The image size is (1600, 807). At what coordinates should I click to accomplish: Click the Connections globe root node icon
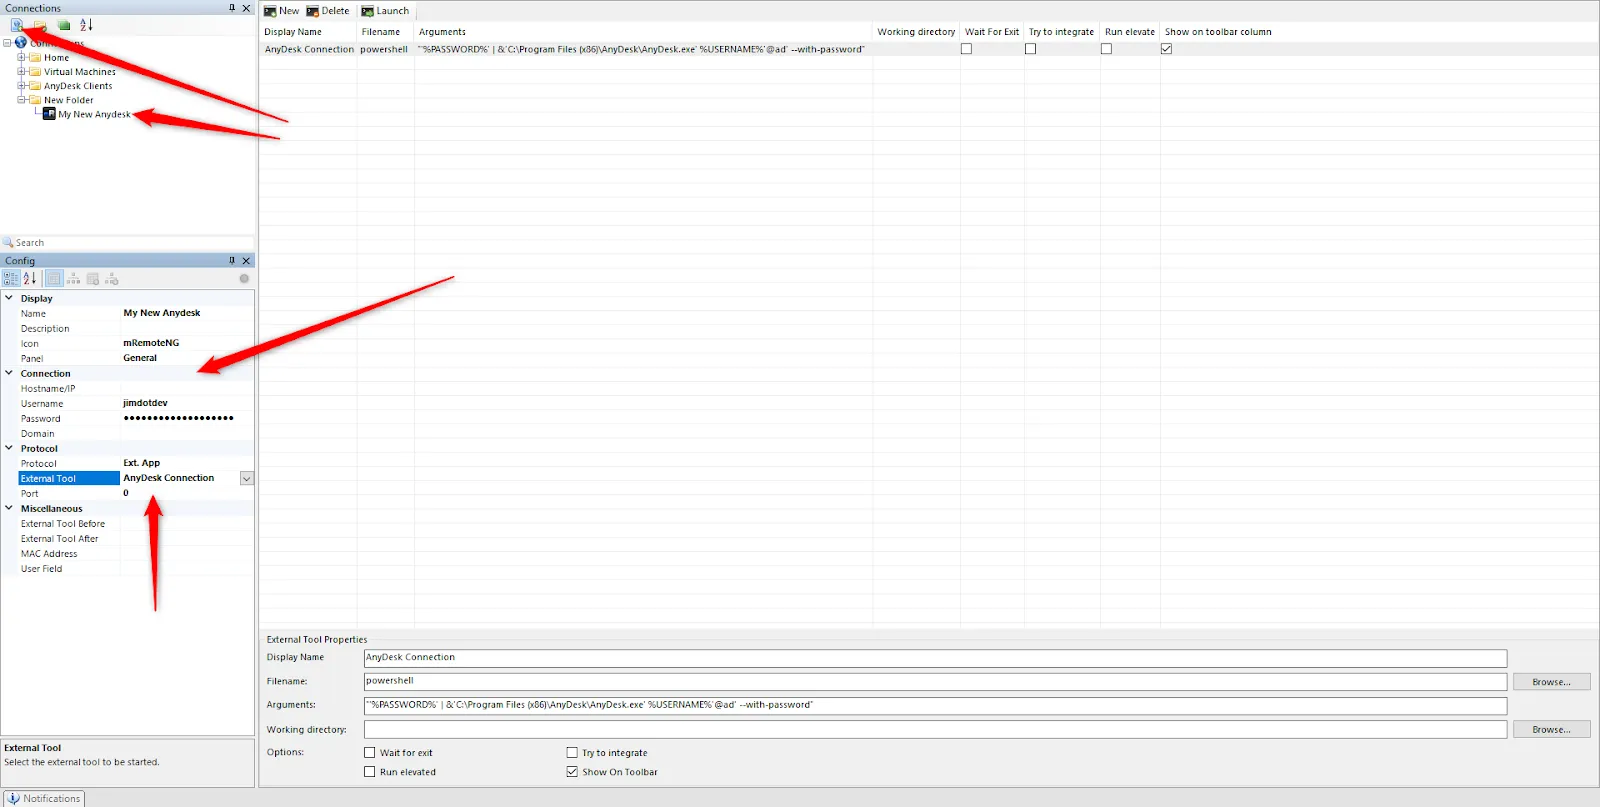tap(21, 43)
